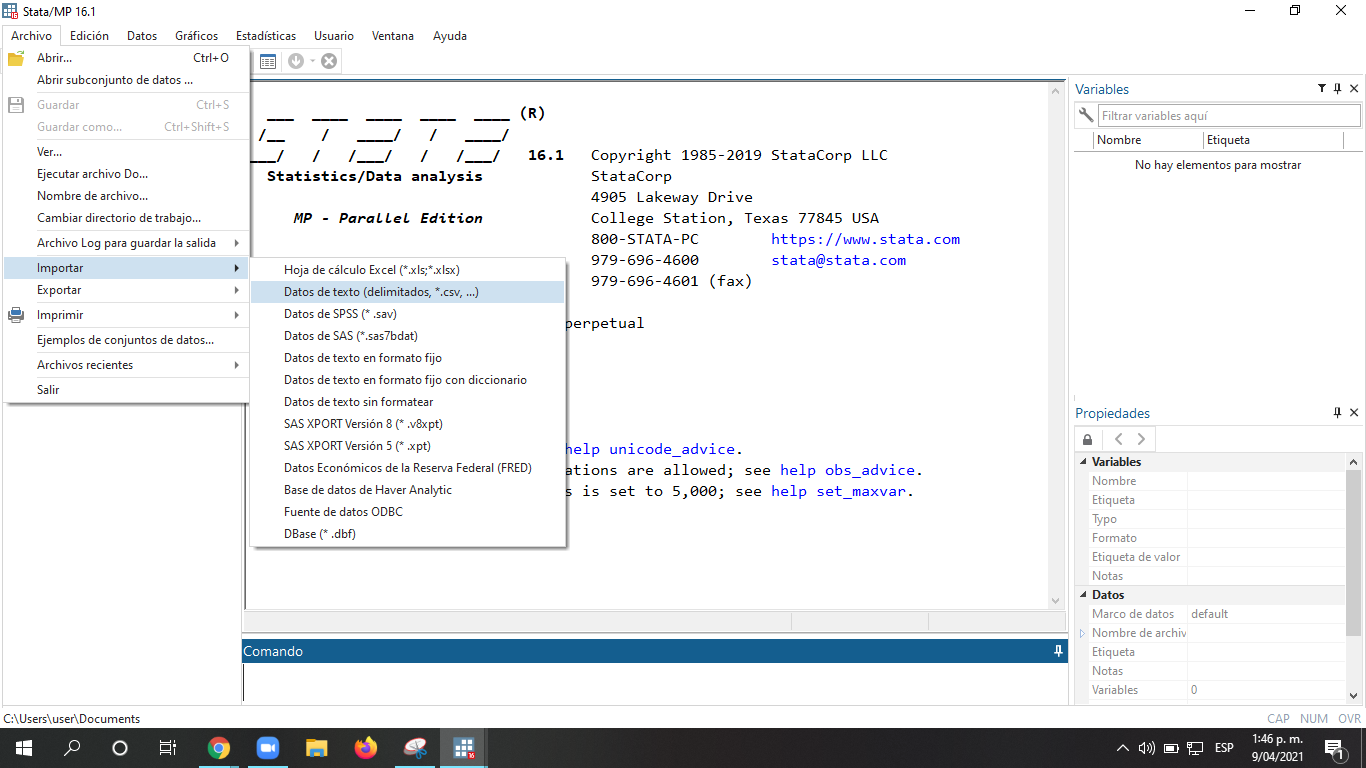Choose Cambiar directorio de trabajo...
This screenshot has height=768, width=1366.
click(126, 218)
